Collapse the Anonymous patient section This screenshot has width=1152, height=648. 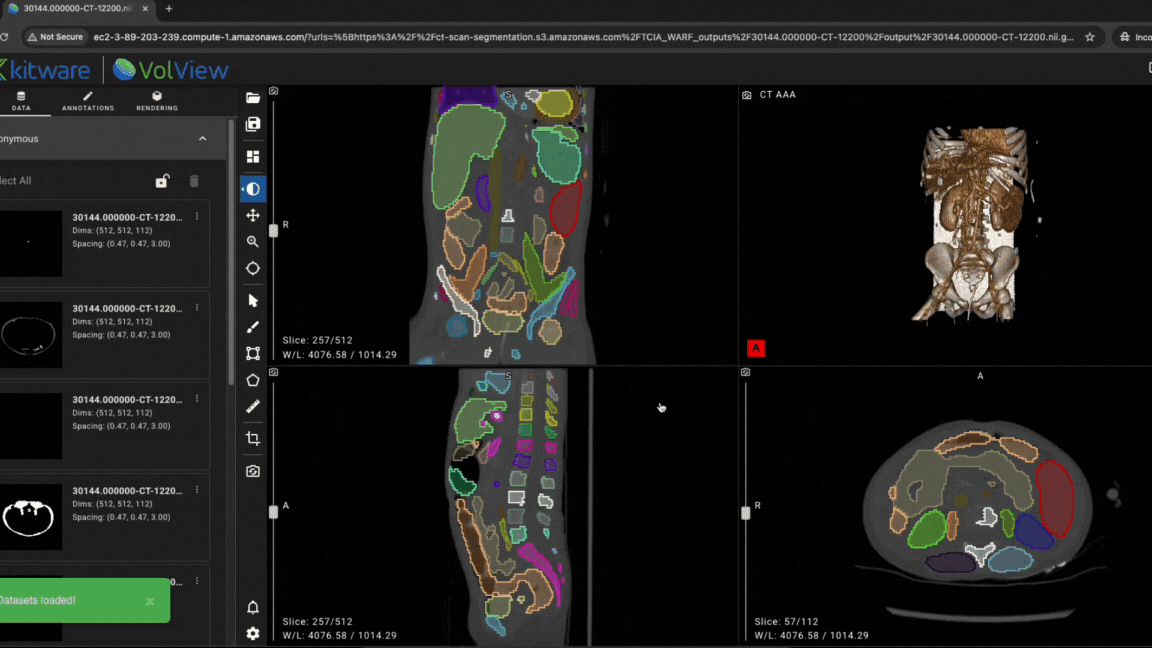tap(203, 139)
